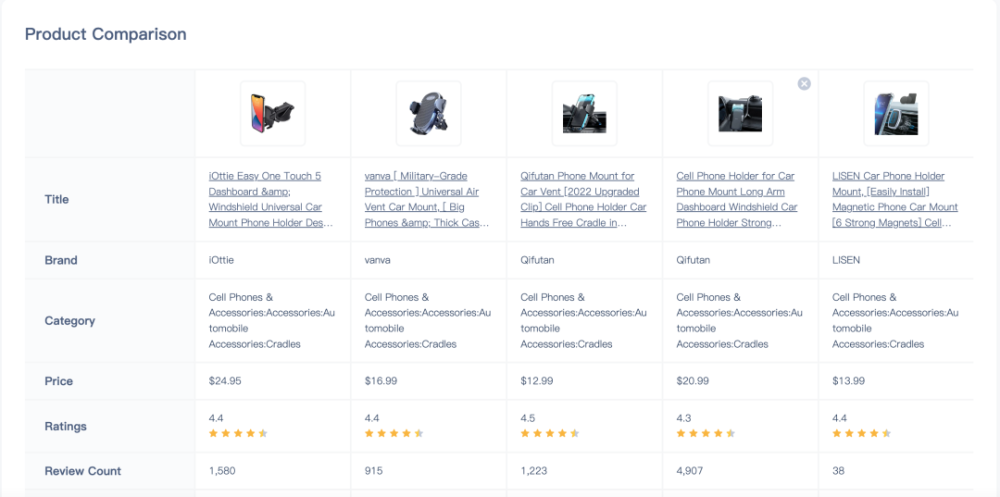Select the Brand row label
Image resolution: width=1000 pixels, height=497 pixels.
point(61,260)
